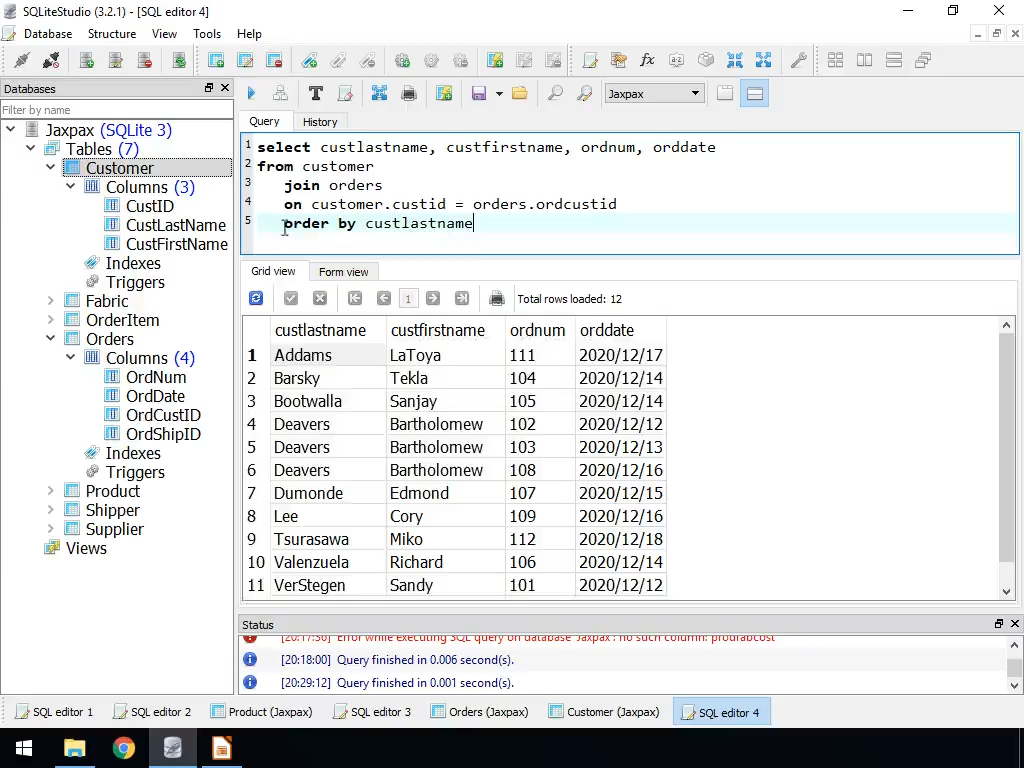Open the Tools menu
Viewport: 1024px width, 768px height.
[207, 33]
